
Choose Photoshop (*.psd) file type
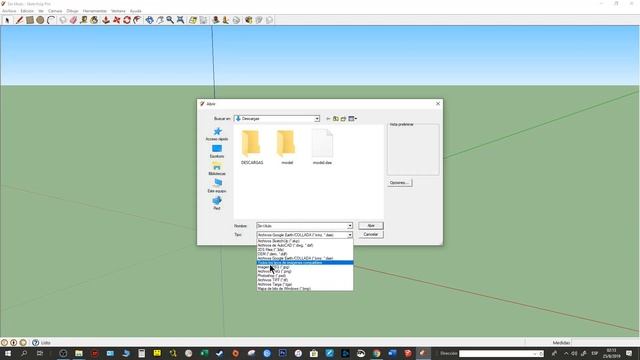(305, 276)
